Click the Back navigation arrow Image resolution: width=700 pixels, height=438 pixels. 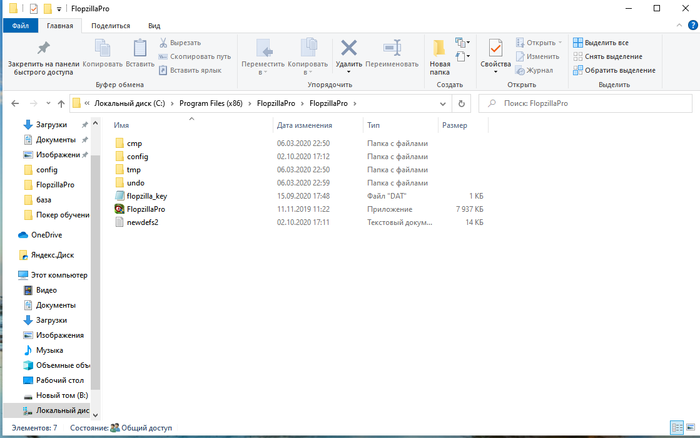point(15,104)
